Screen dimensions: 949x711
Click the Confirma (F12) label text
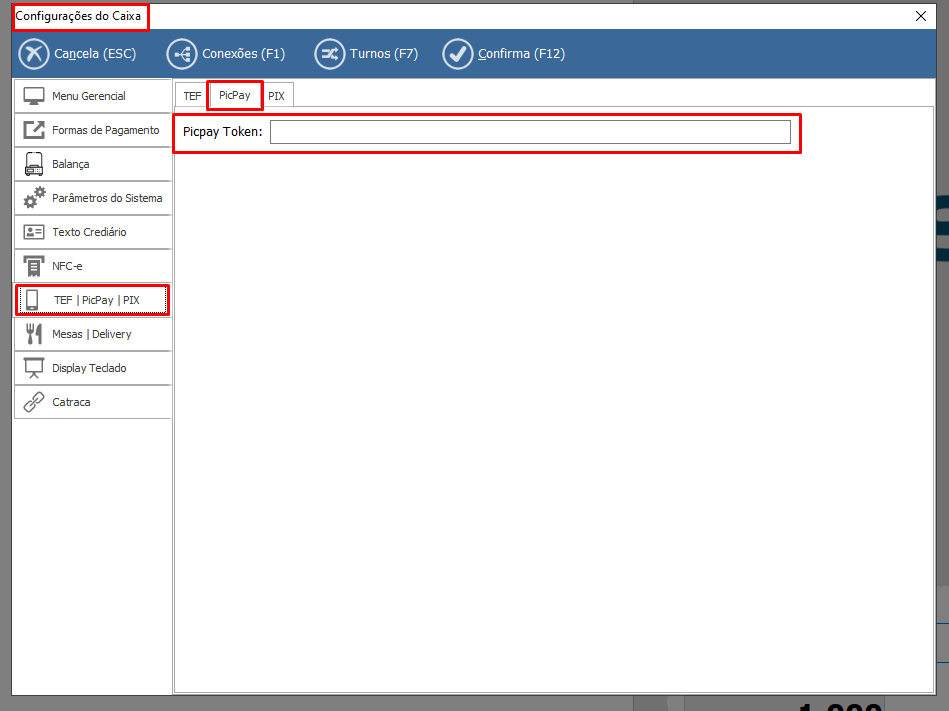click(521, 54)
